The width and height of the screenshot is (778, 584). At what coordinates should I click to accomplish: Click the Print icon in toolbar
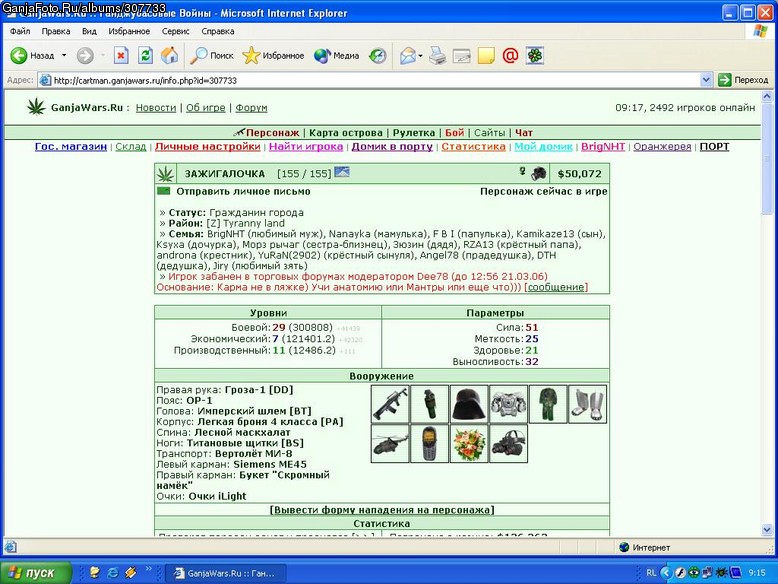coord(437,55)
